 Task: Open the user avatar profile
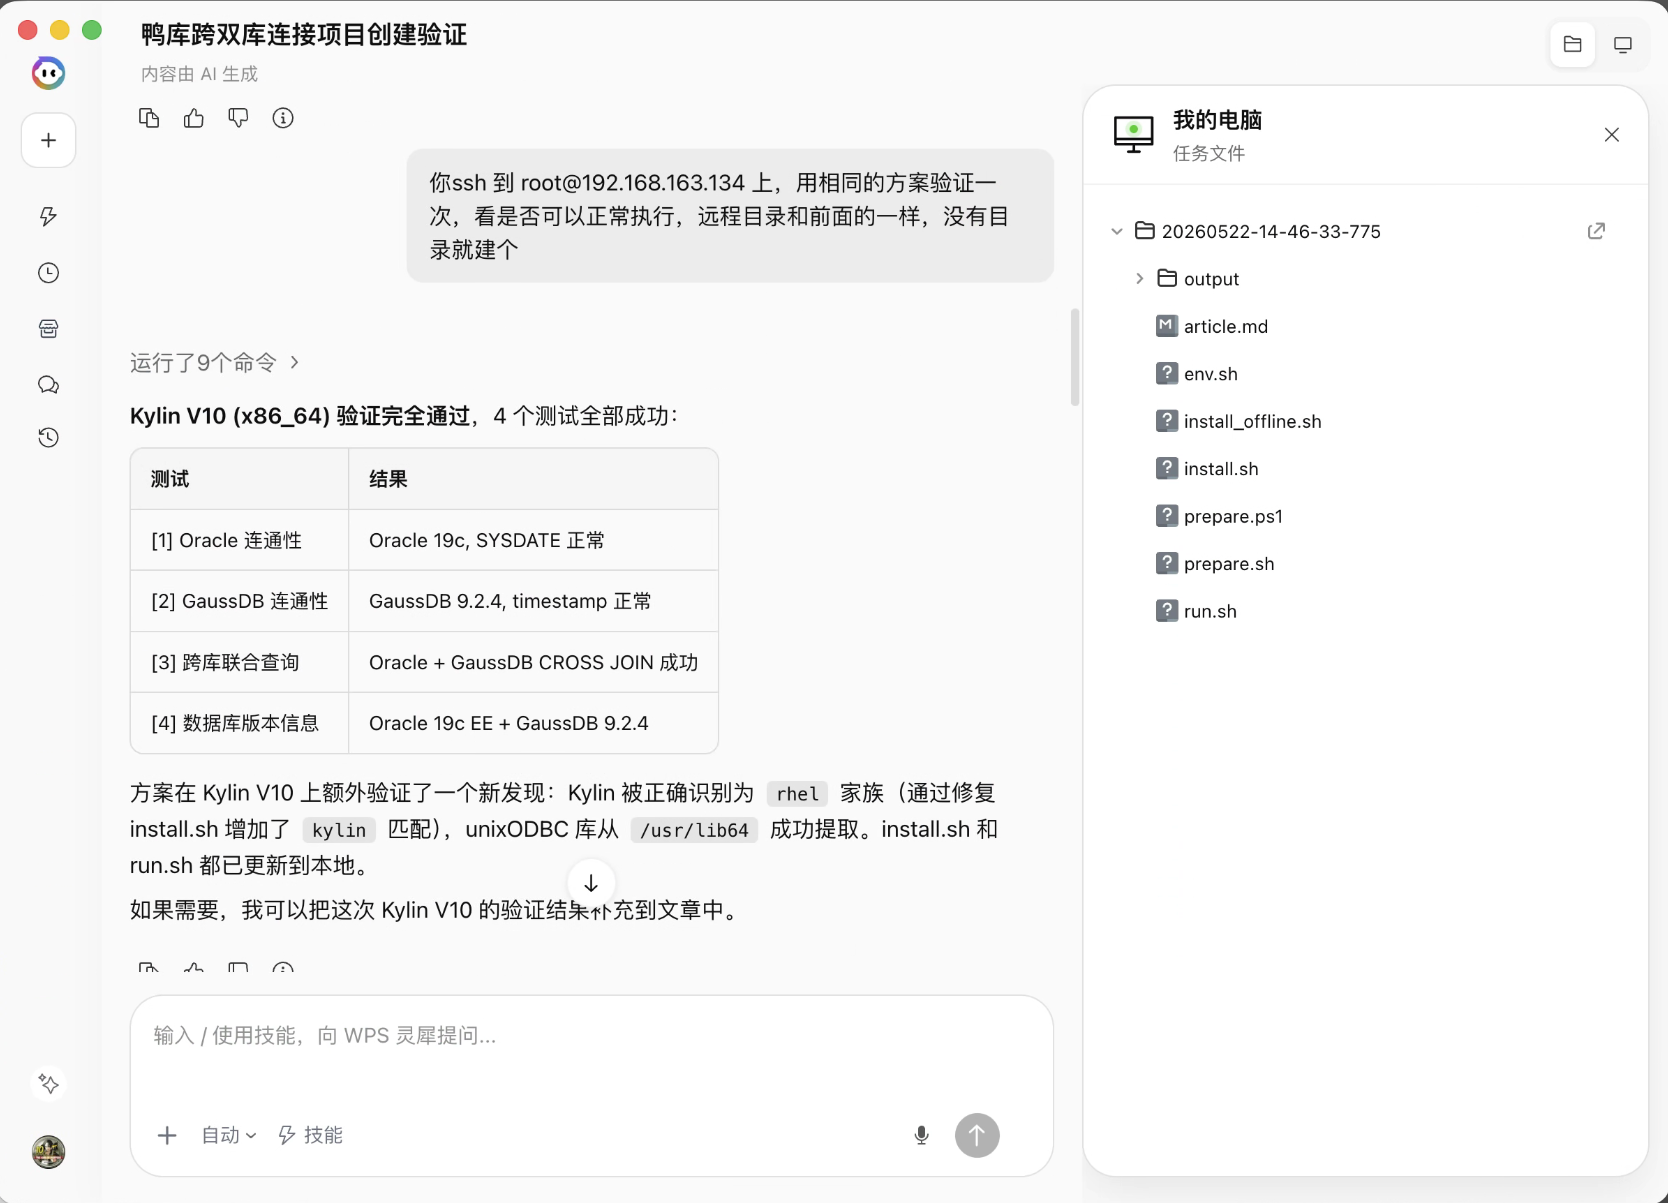click(x=48, y=1152)
